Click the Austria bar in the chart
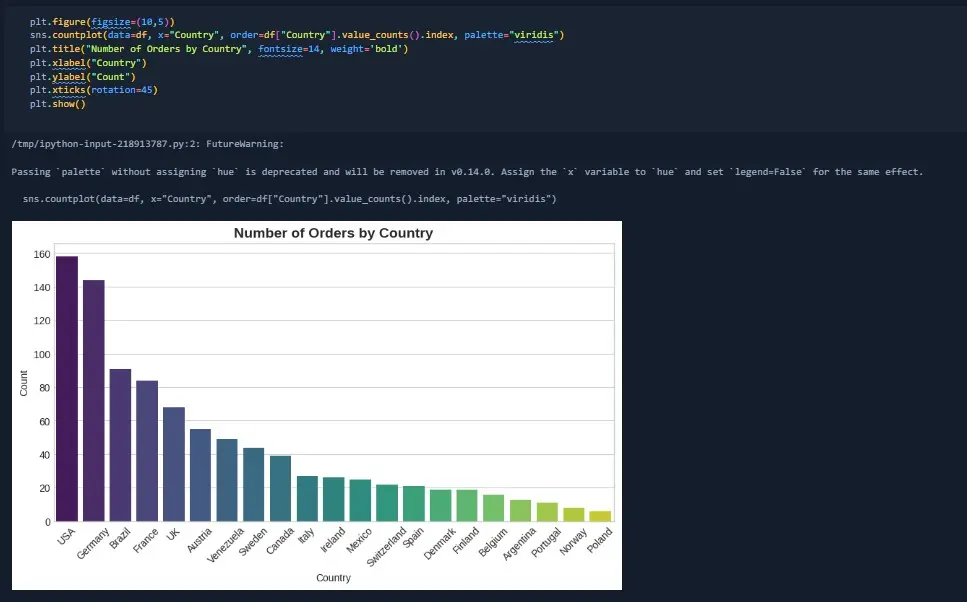Screen dimensions: 967x602 [x=200, y=475]
